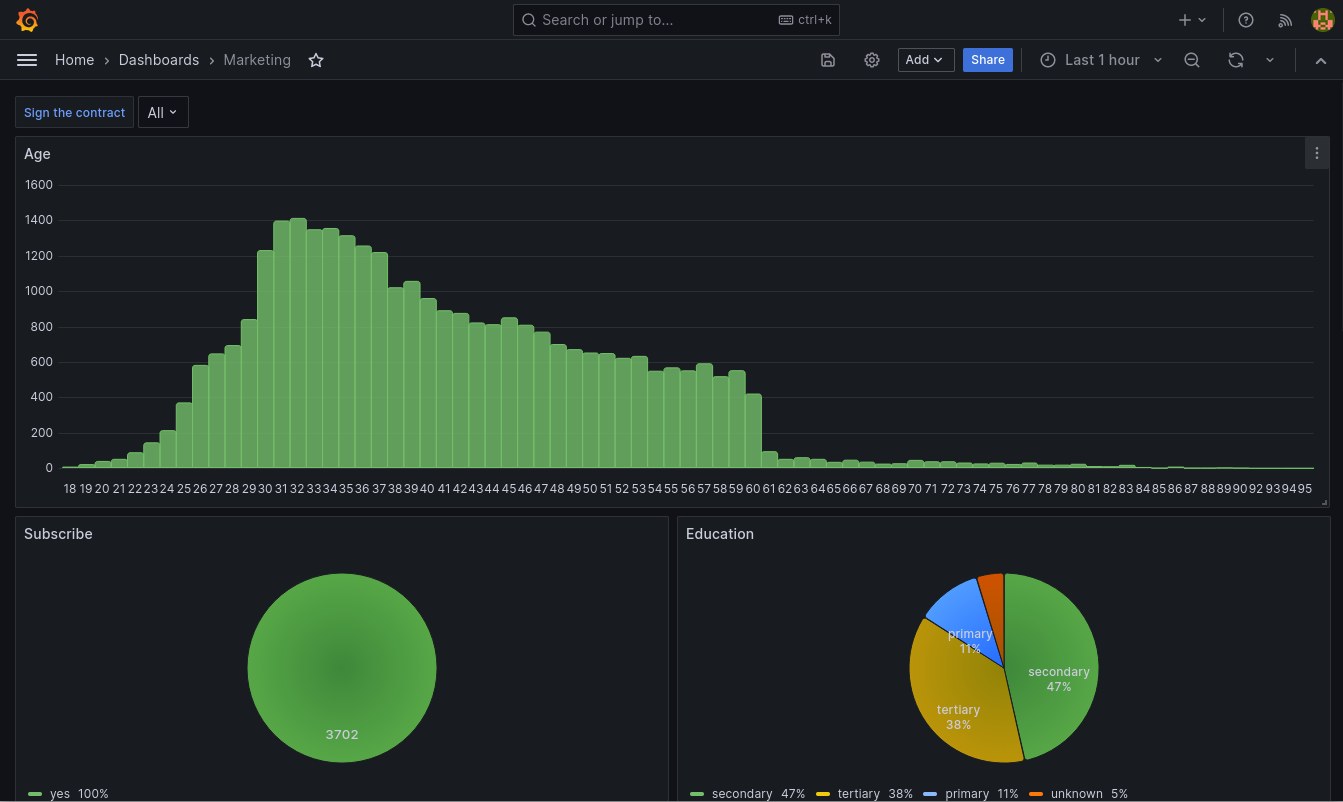The width and height of the screenshot is (1343, 802).
Task: Toggle the 'unknown' series in Education legend
Action: [1077, 793]
